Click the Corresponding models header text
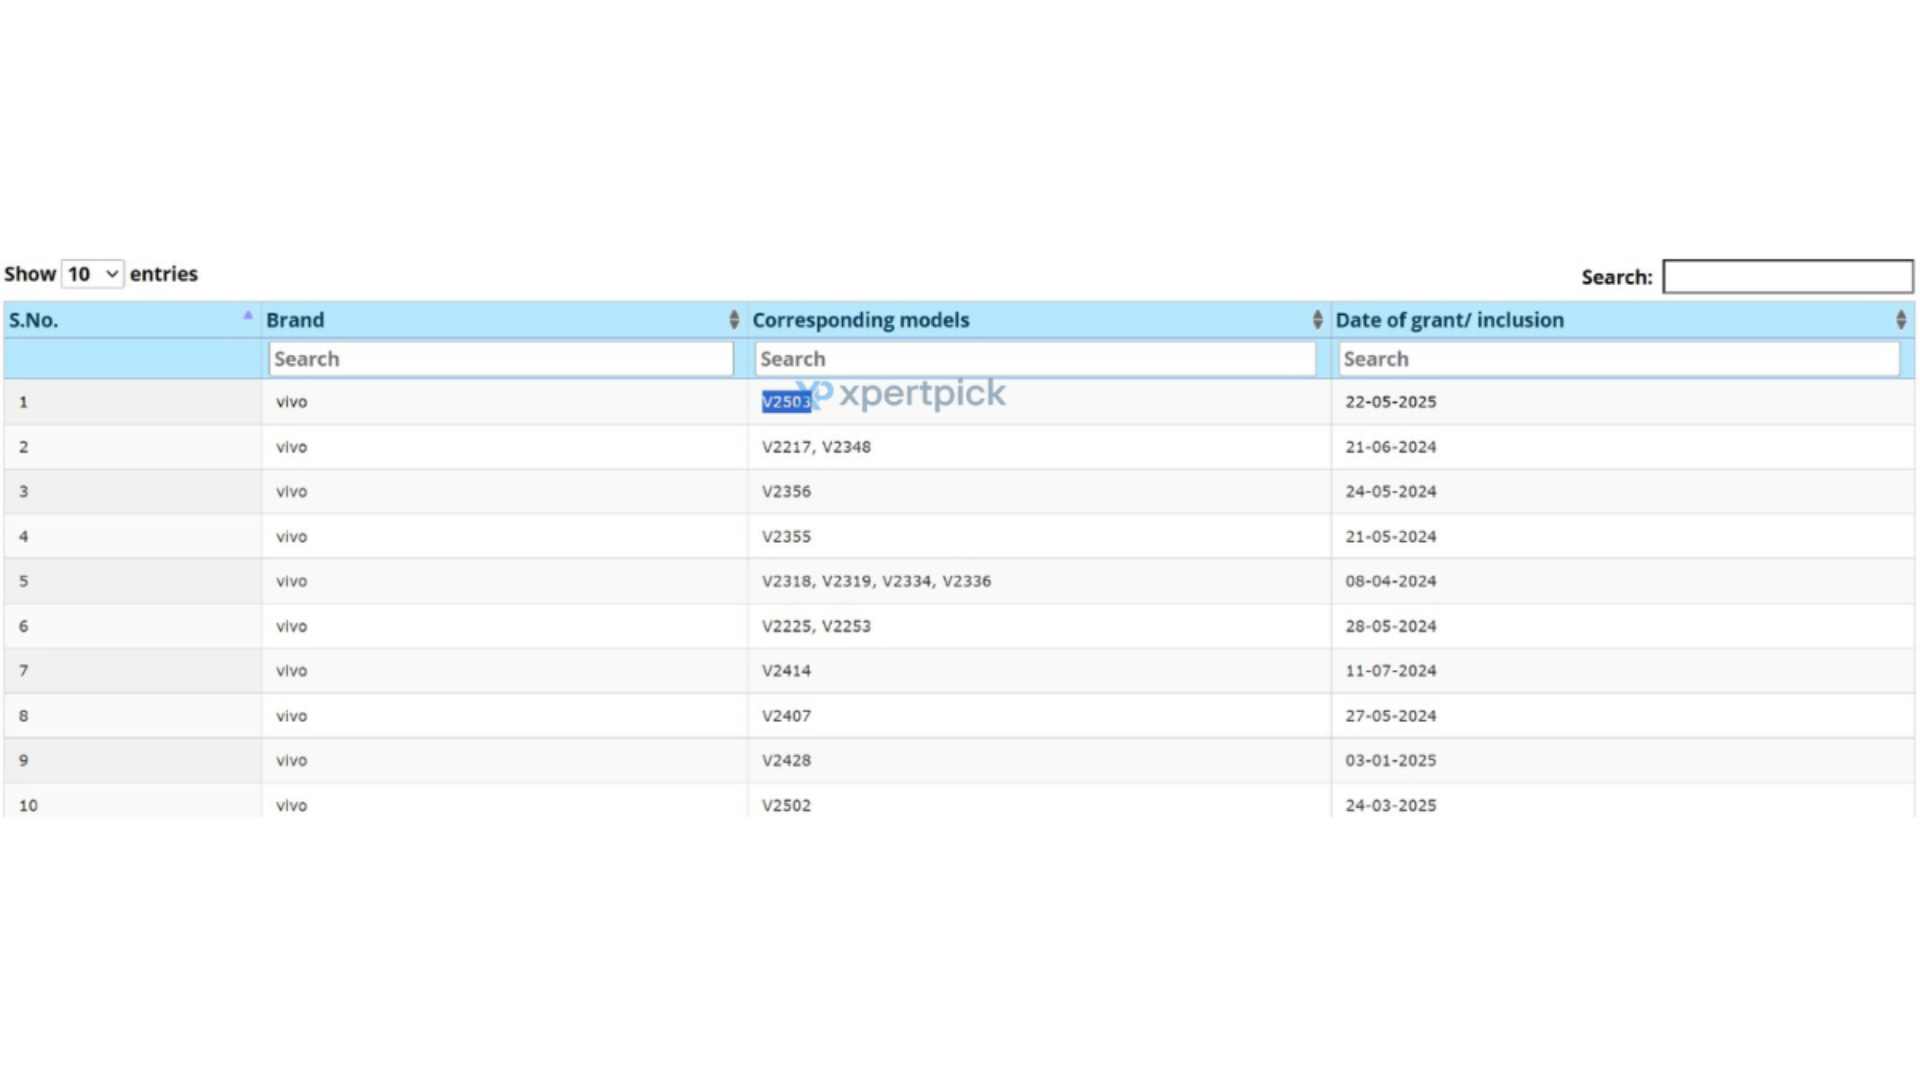This screenshot has height=1080, width=1920. 861,320
